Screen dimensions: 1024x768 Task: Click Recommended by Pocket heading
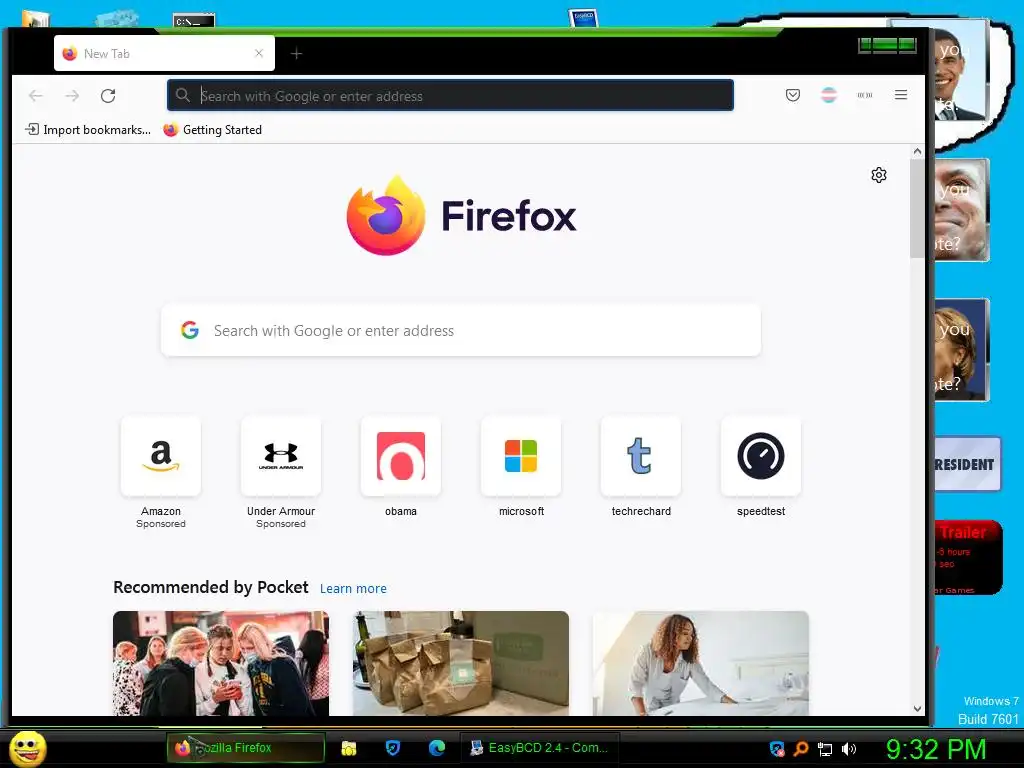(x=211, y=587)
